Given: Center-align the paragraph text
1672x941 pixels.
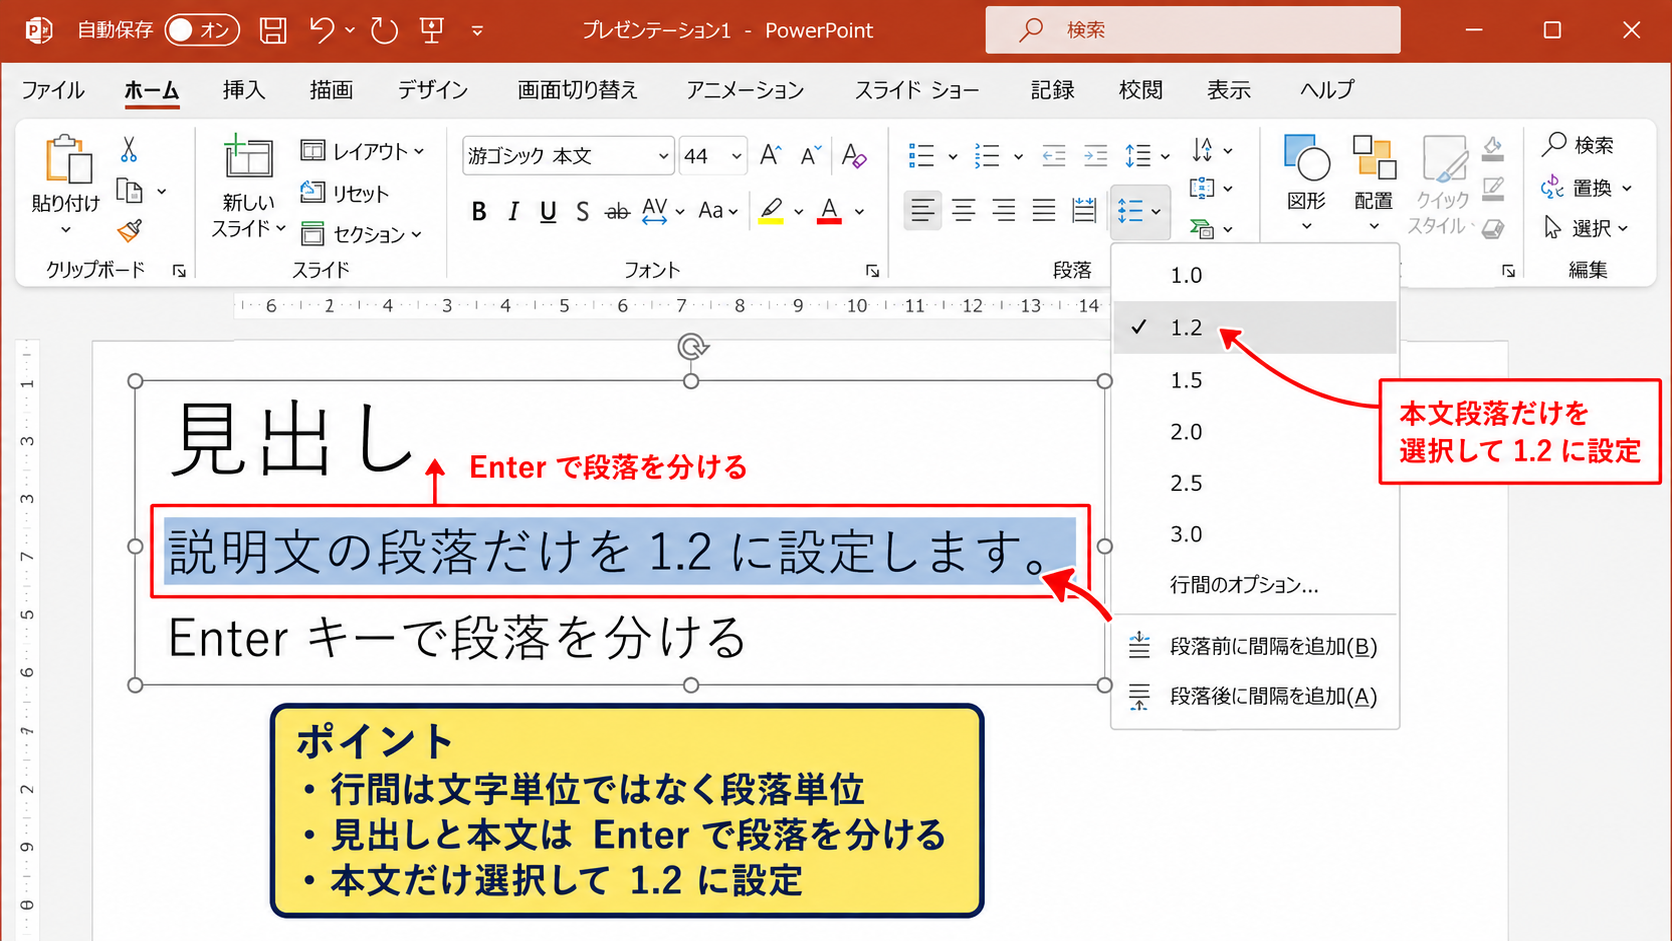Looking at the screenshot, I should 964,210.
